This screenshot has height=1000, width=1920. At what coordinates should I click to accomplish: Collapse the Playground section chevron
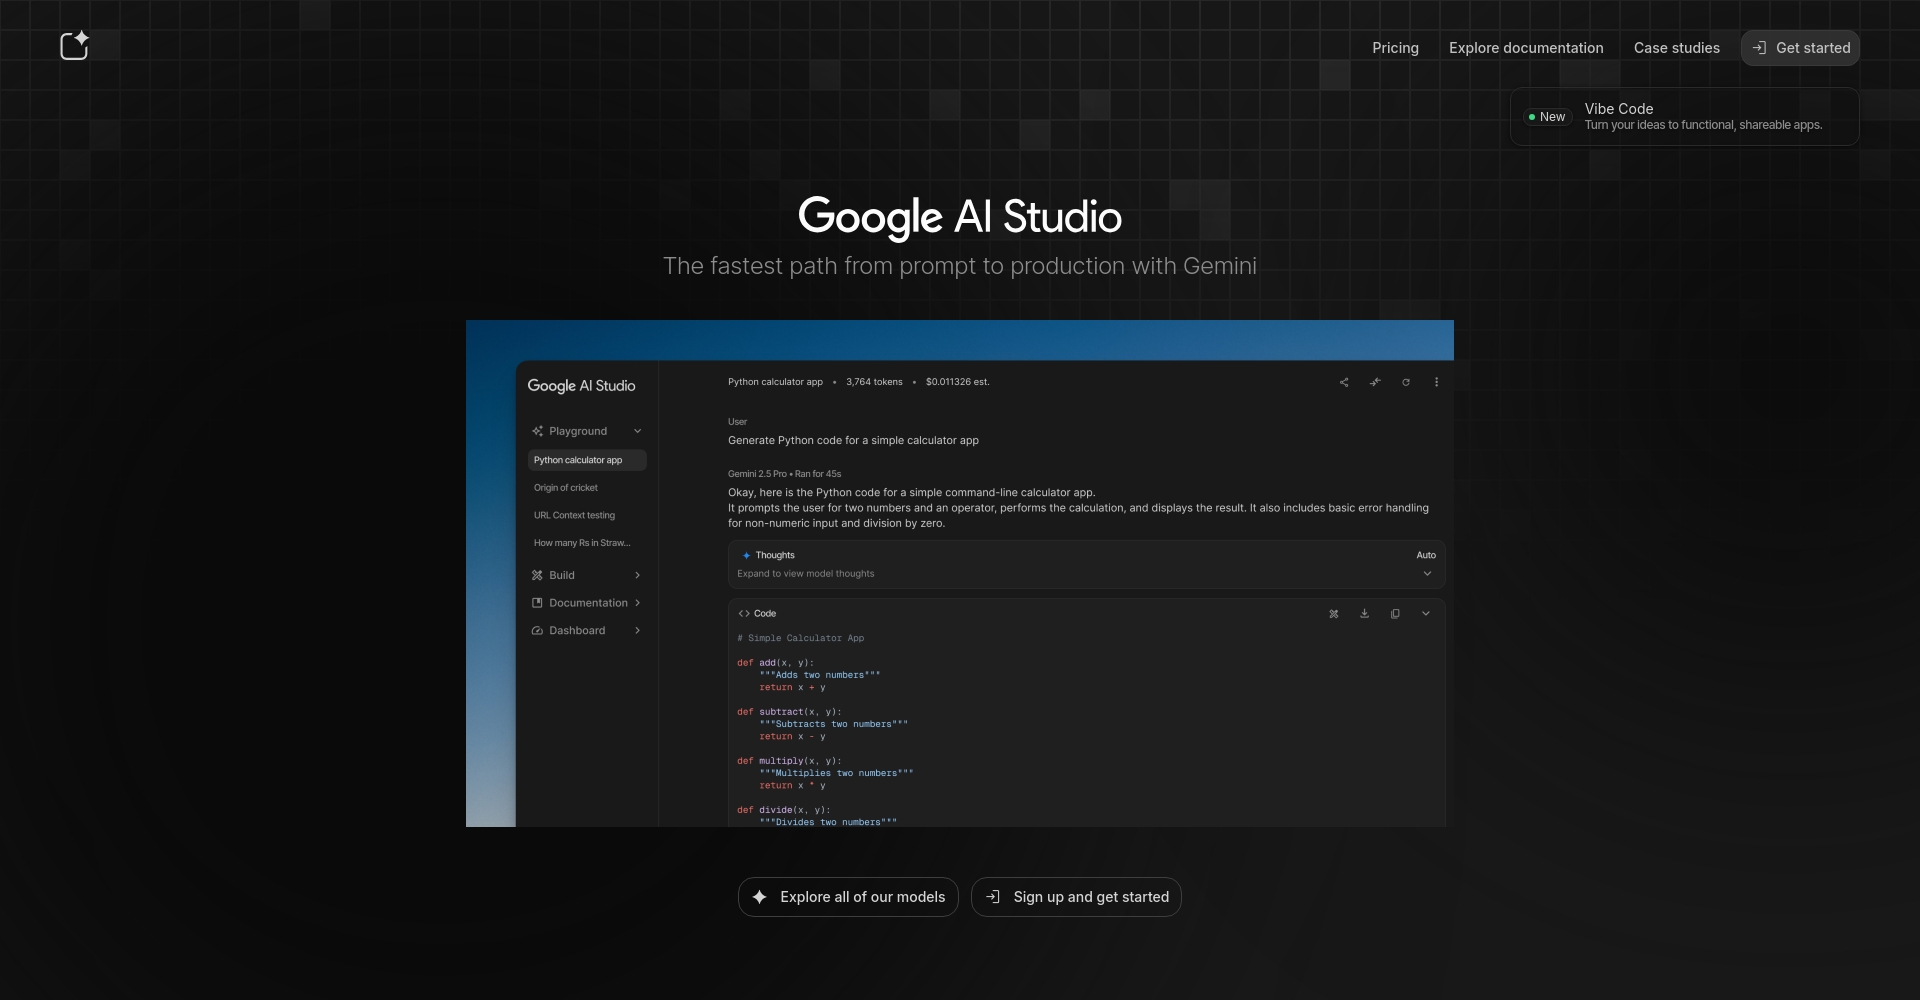point(637,431)
